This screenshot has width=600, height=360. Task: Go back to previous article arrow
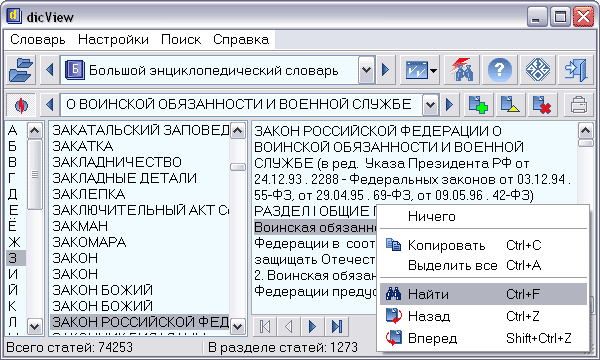(50, 104)
